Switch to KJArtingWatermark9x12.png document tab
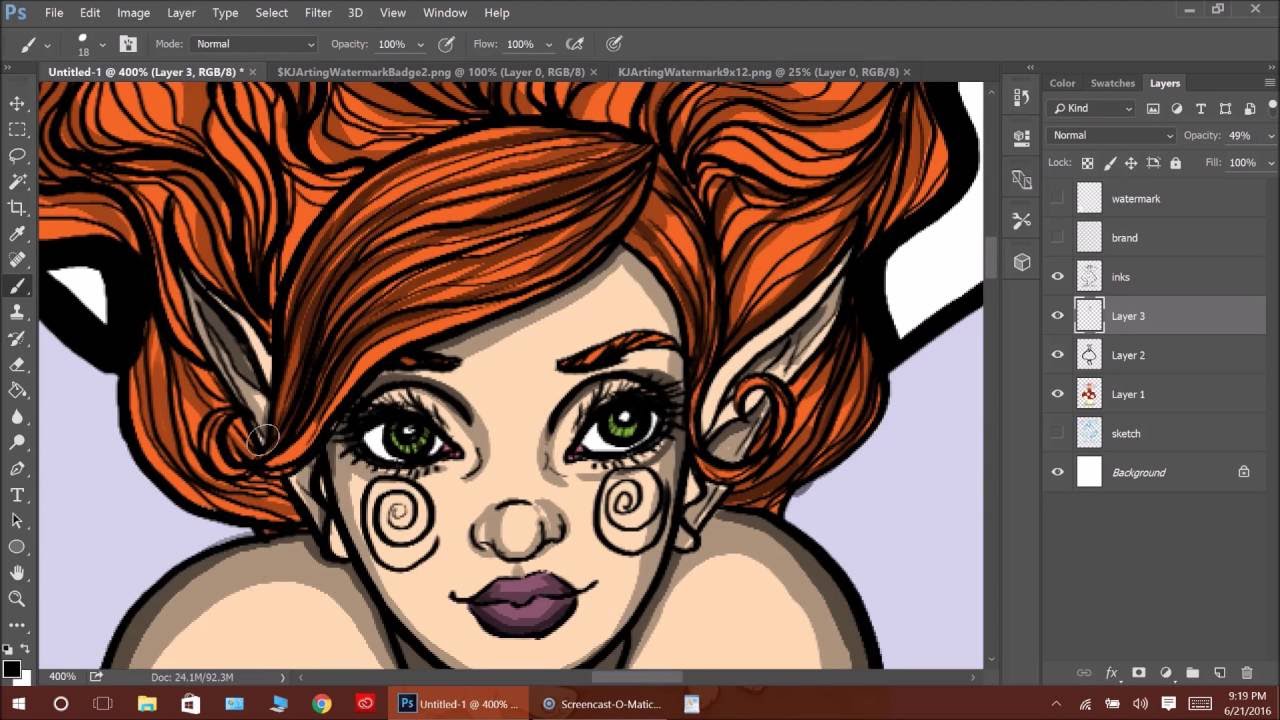 click(x=757, y=72)
